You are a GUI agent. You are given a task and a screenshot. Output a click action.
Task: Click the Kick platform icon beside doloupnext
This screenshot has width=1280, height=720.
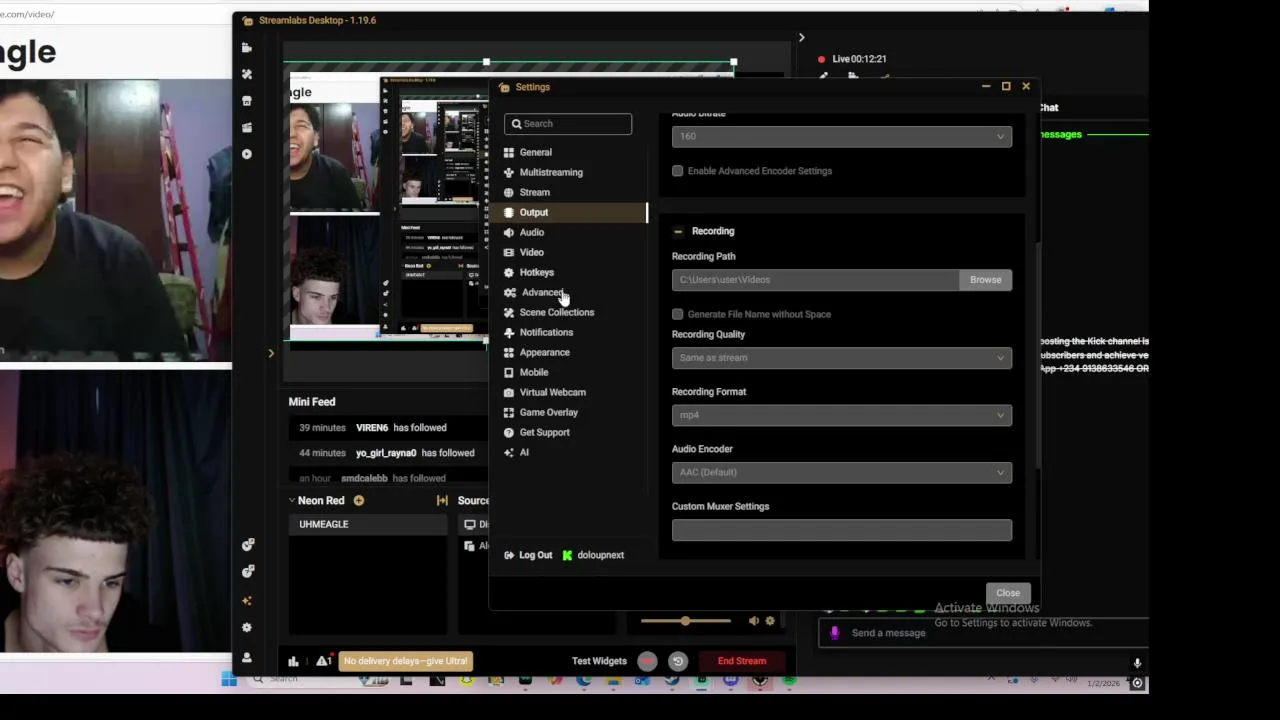tap(567, 555)
